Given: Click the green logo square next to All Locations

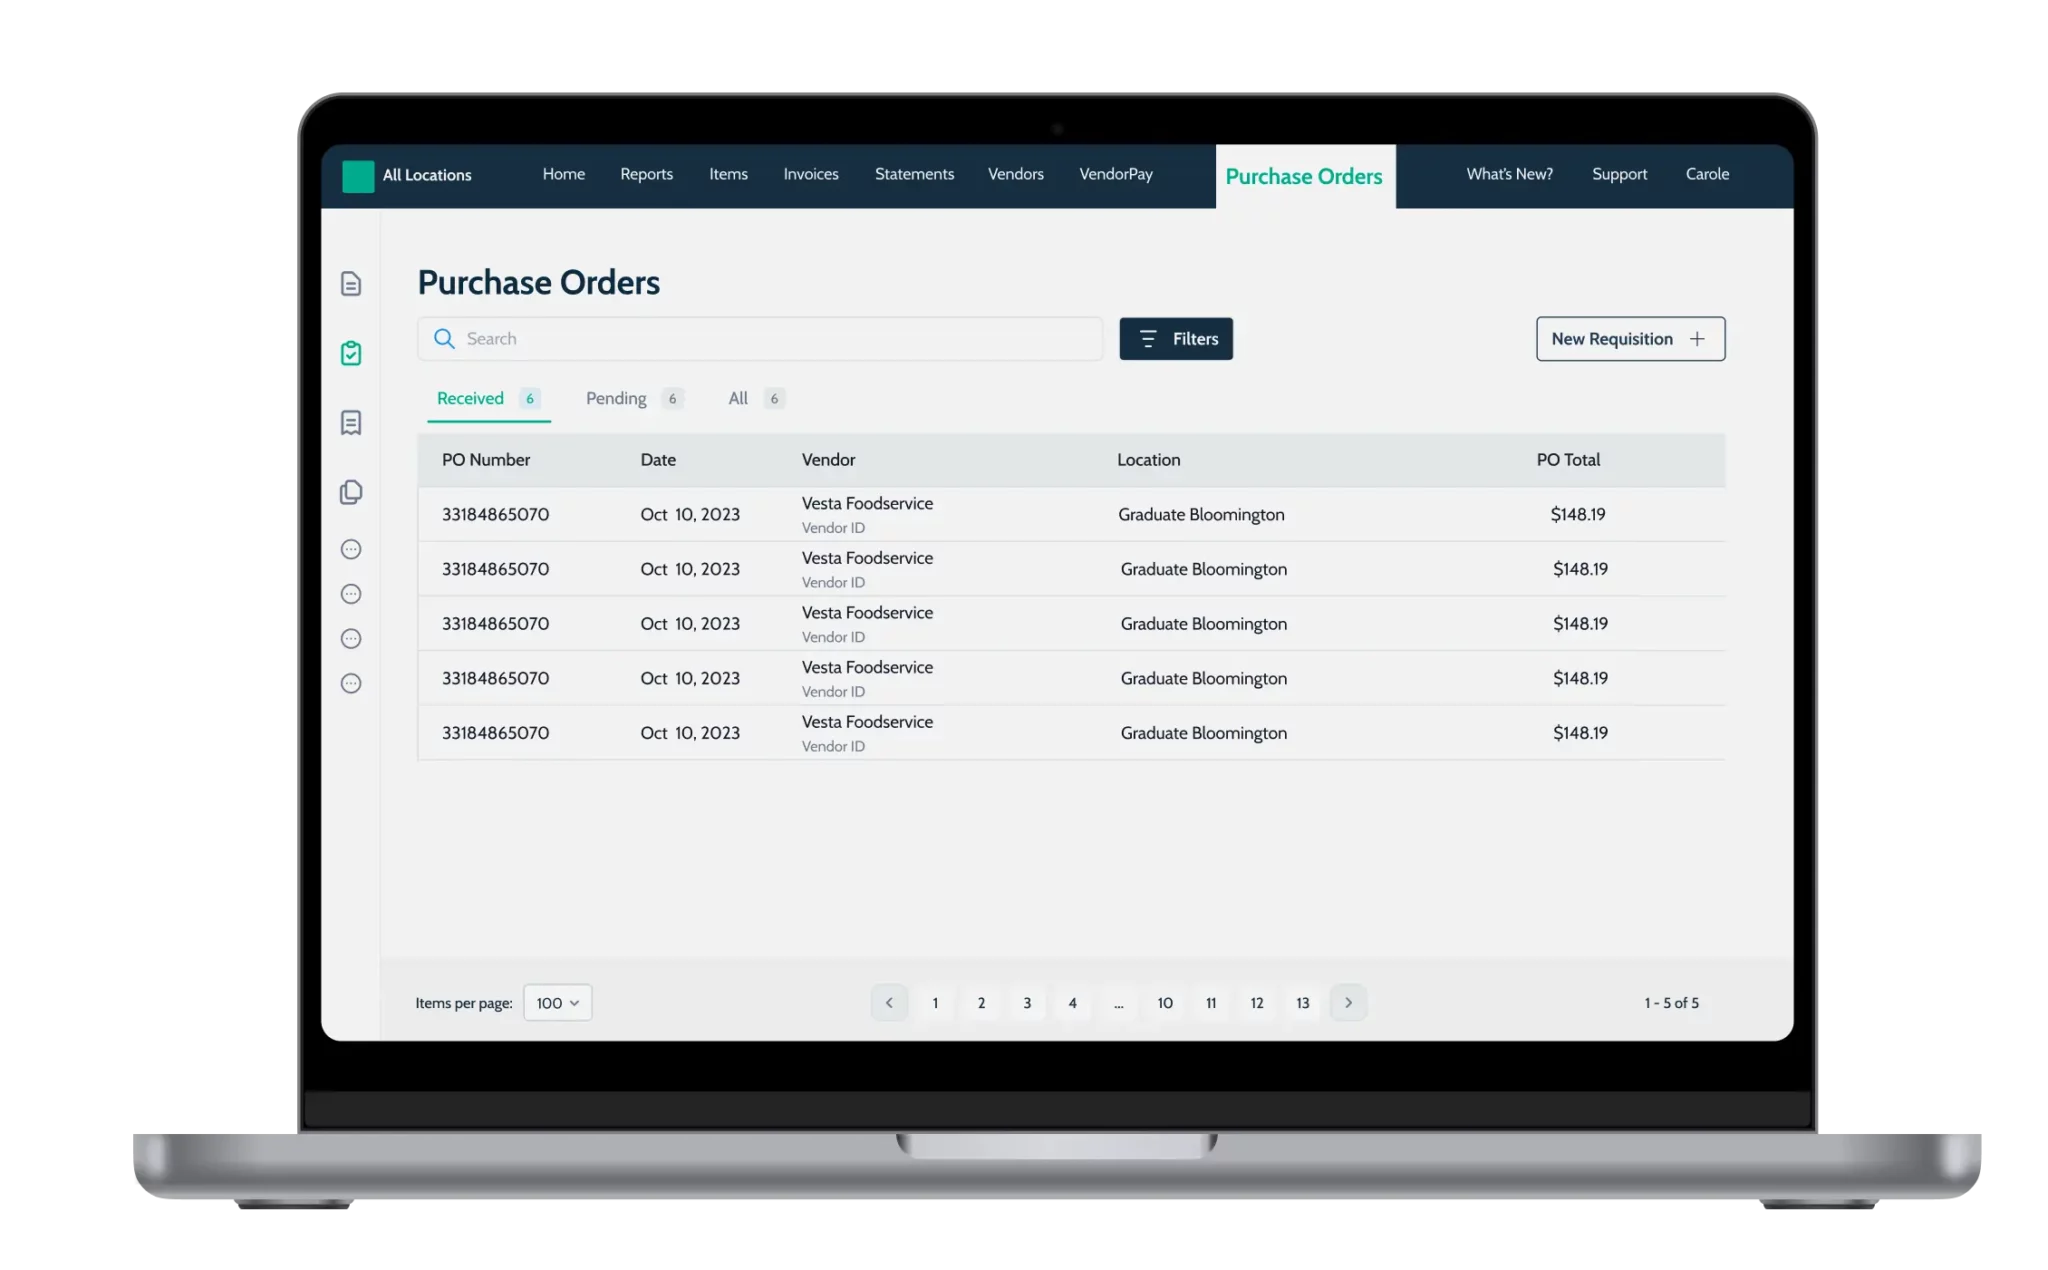Looking at the screenshot, I should (x=357, y=175).
